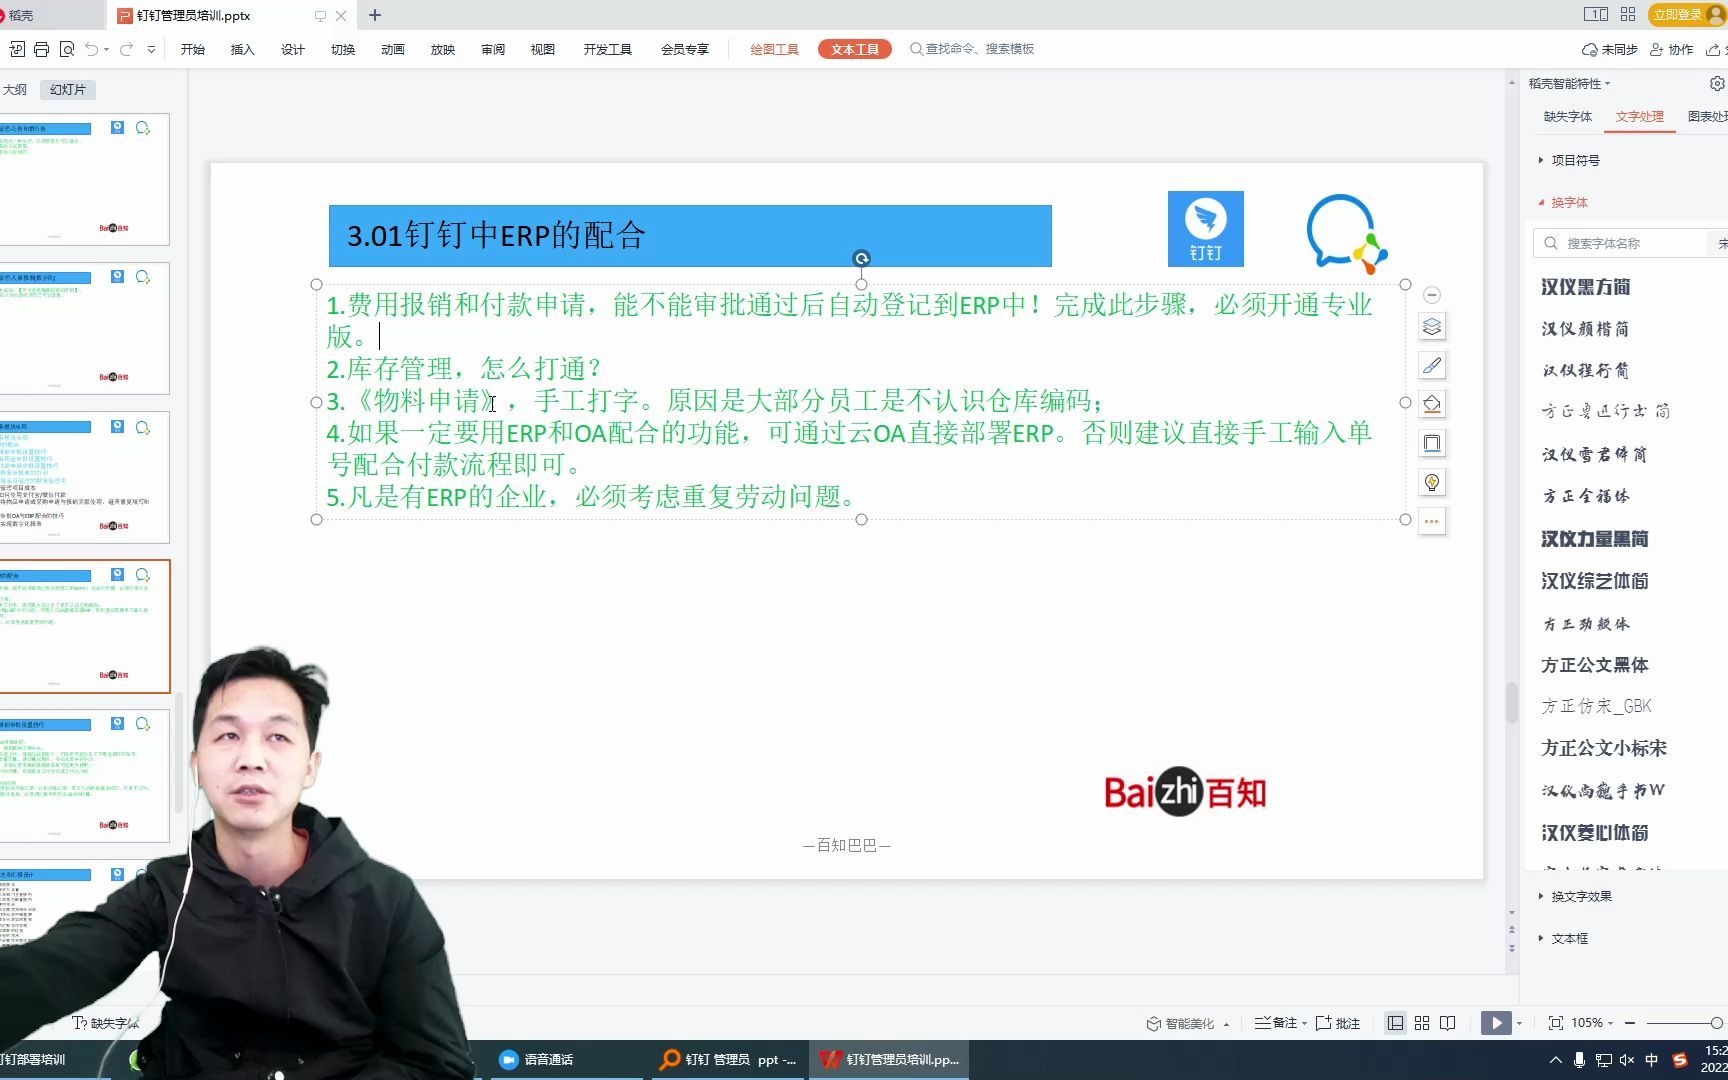Open the 设计 ribbon tab
This screenshot has width=1728, height=1080.
pyautogui.click(x=293, y=49)
